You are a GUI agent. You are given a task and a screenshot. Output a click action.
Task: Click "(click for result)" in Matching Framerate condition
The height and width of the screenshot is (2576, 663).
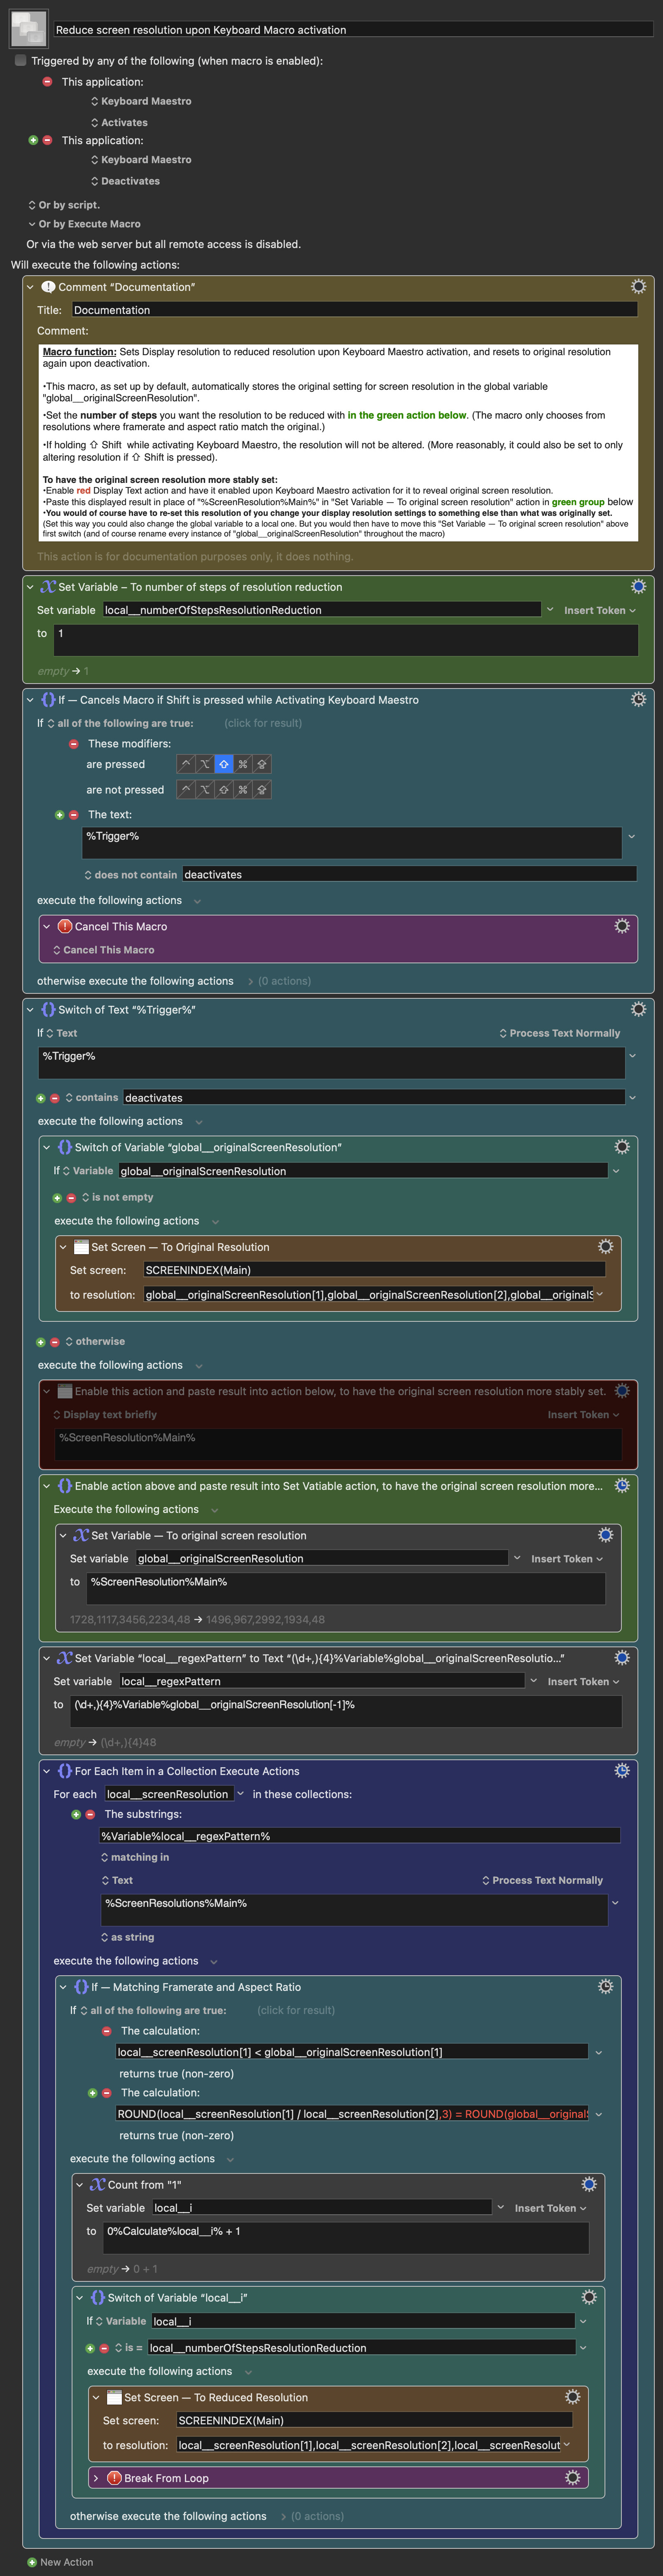(x=296, y=2010)
